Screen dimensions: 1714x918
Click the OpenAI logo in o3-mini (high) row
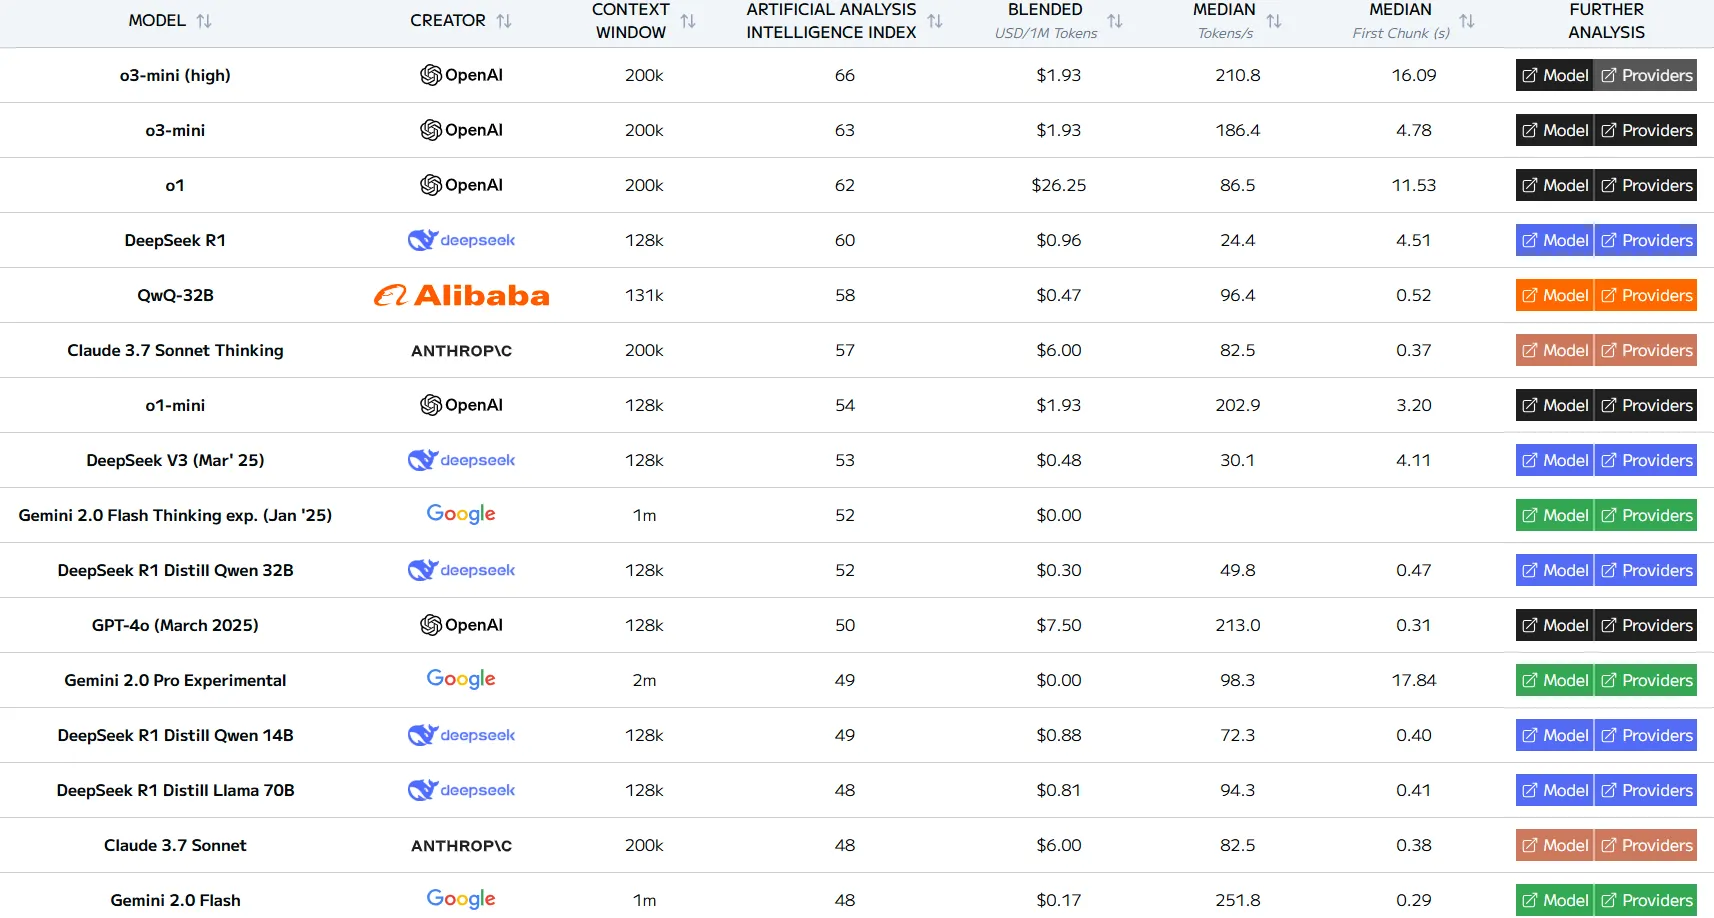click(461, 75)
